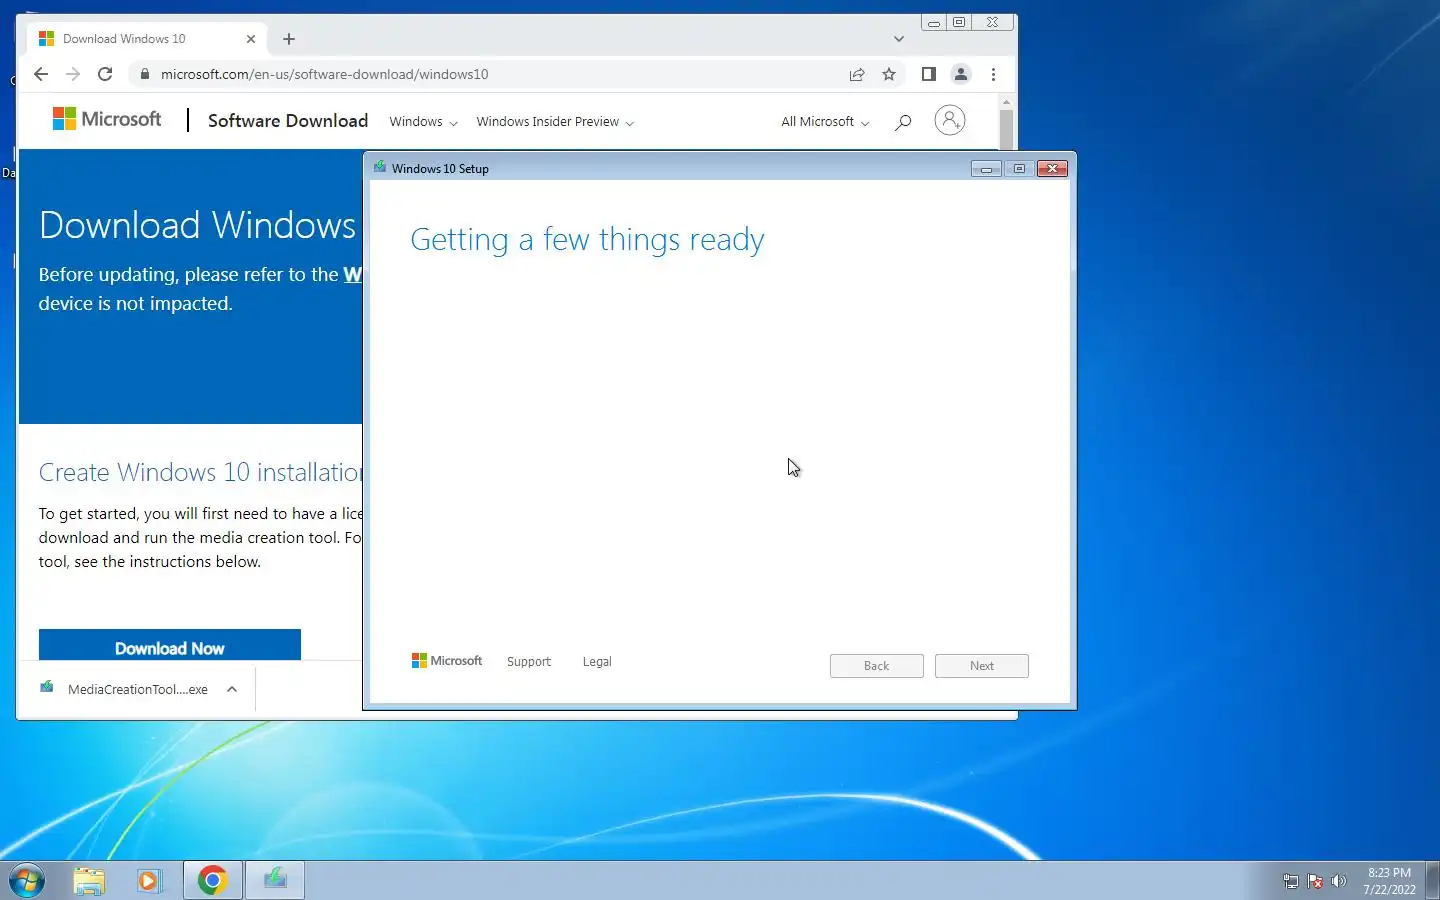Go back in Chrome browser
This screenshot has height=900, width=1440.
click(x=41, y=74)
